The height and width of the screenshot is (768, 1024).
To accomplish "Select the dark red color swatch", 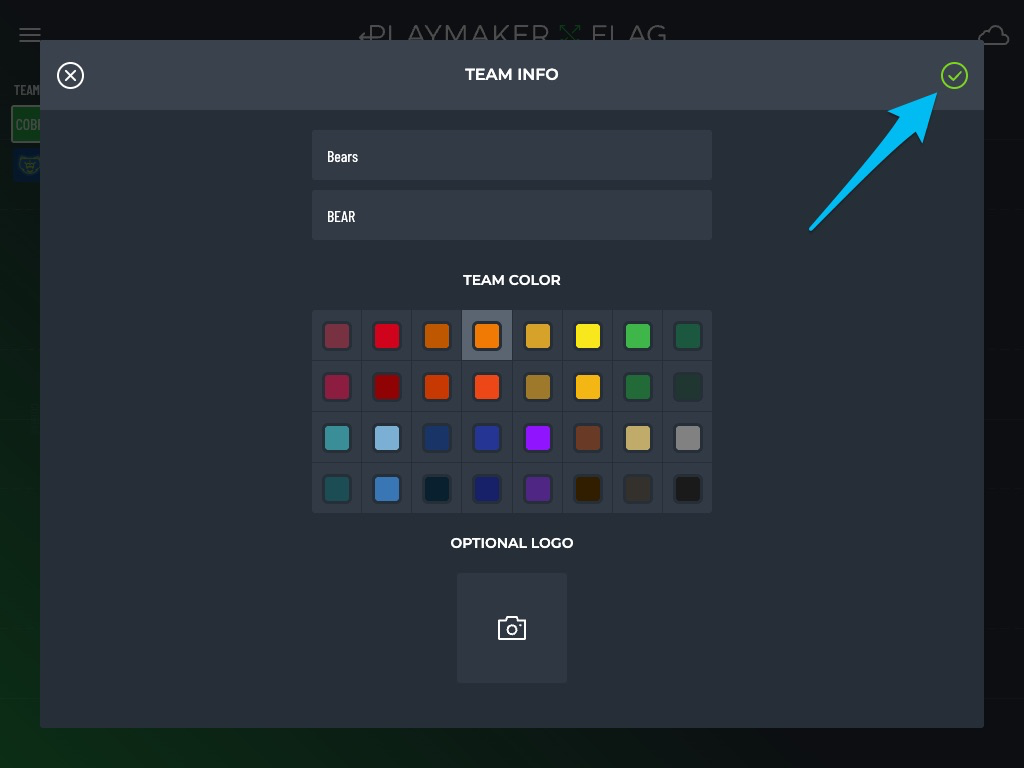I will (x=387, y=387).
